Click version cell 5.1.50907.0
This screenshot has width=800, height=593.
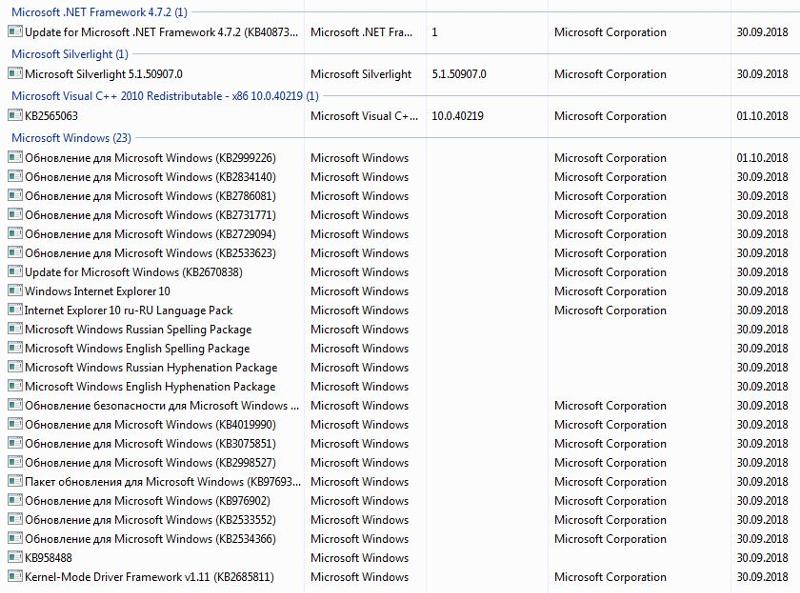coord(459,74)
